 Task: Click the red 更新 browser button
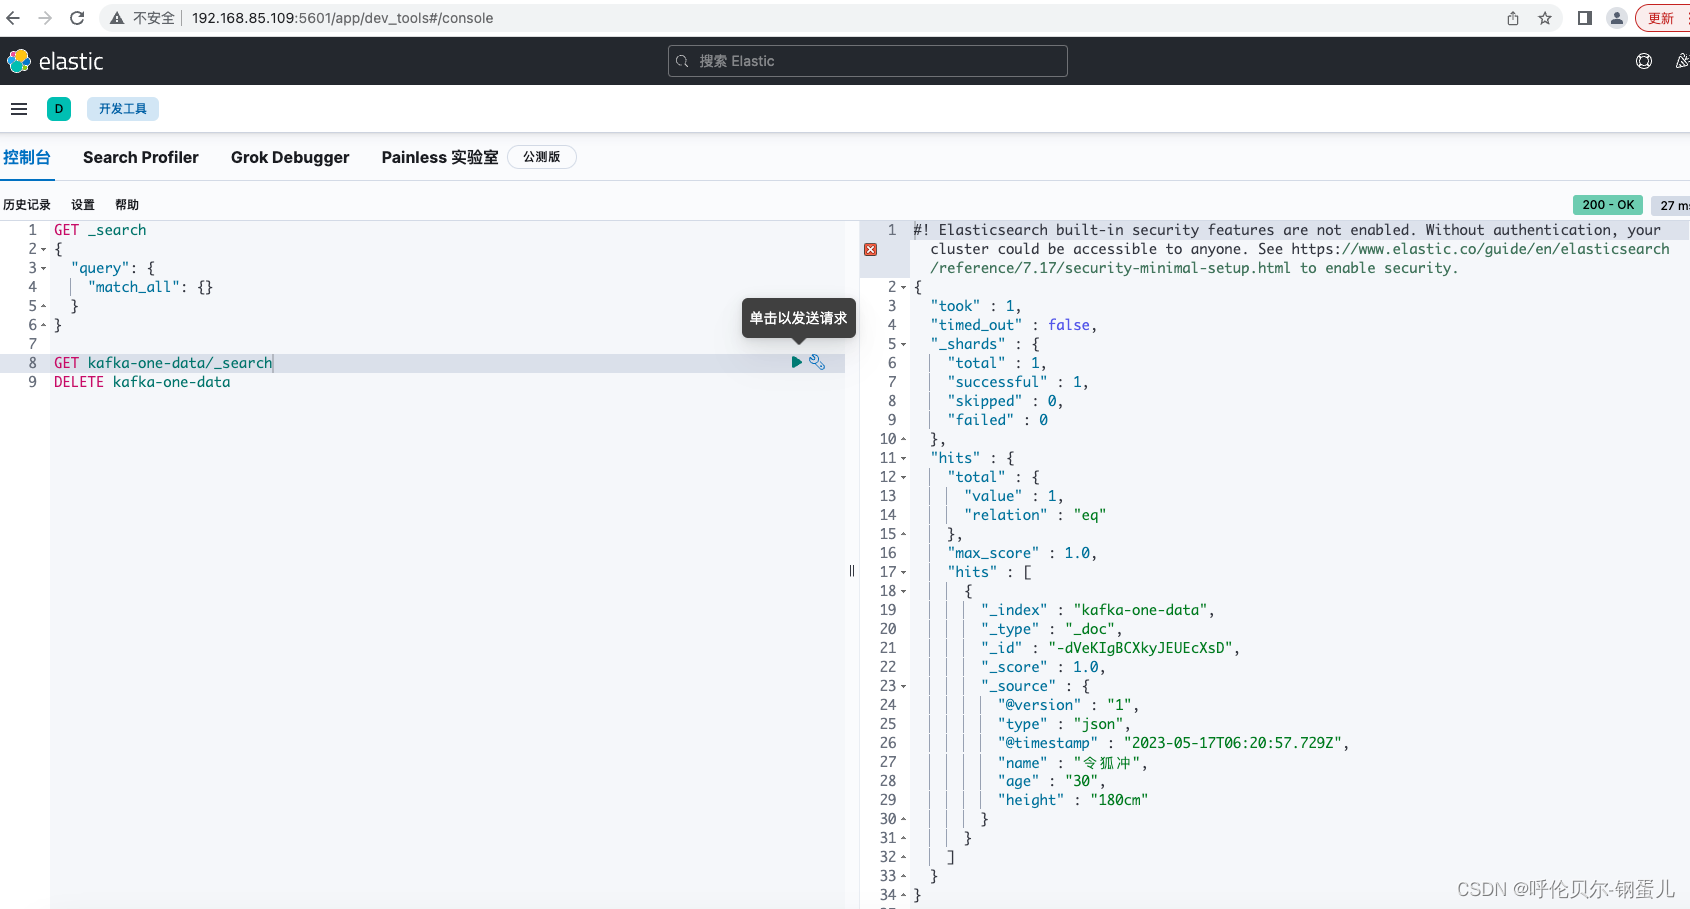[1663, 18]
